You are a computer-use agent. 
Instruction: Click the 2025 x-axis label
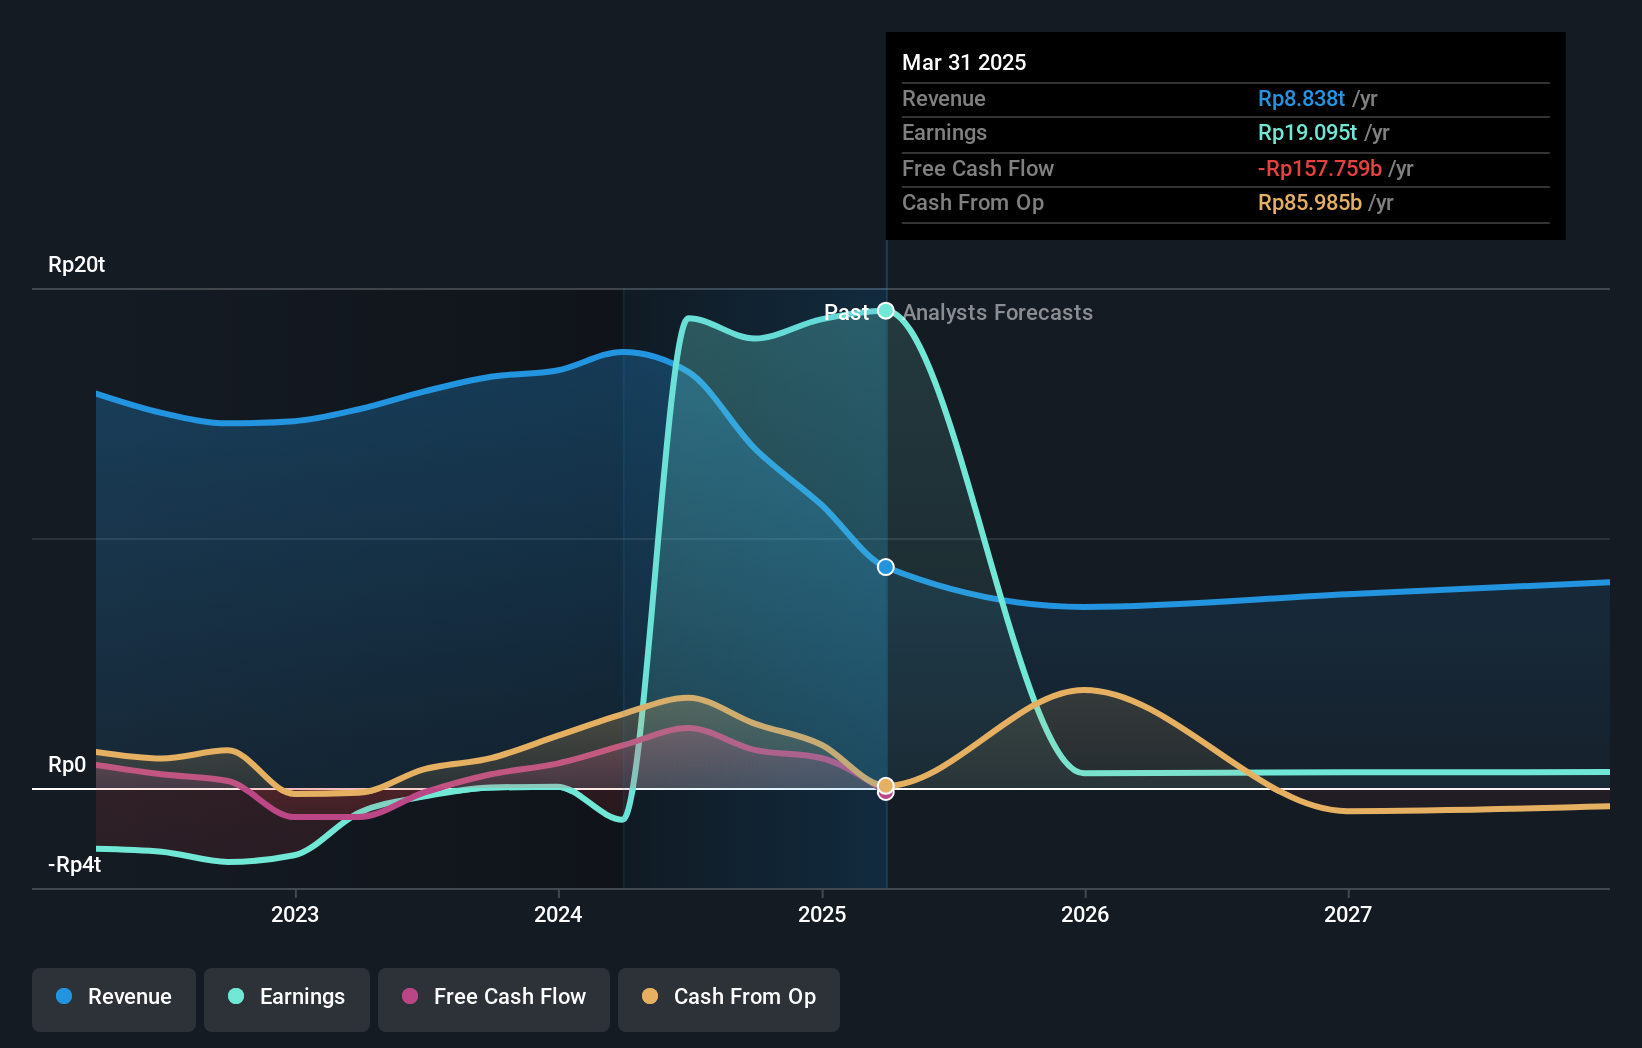point(822,914)
